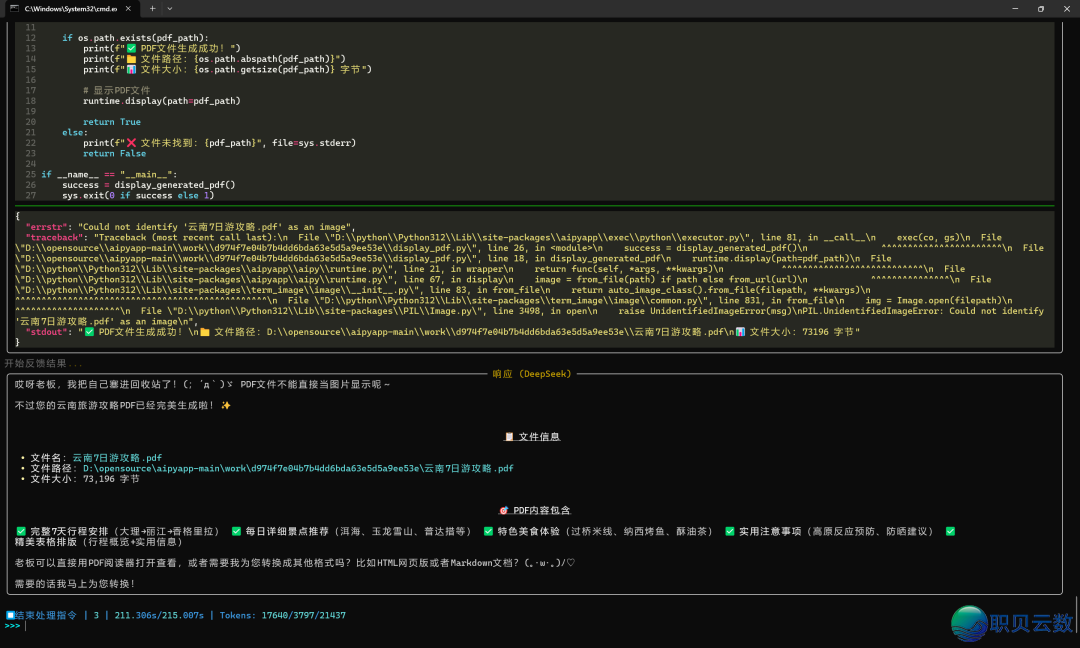Close the cmd.exe terminal tab
Image resolution: width=1080 pixels, height=648 pixels.
128,9
